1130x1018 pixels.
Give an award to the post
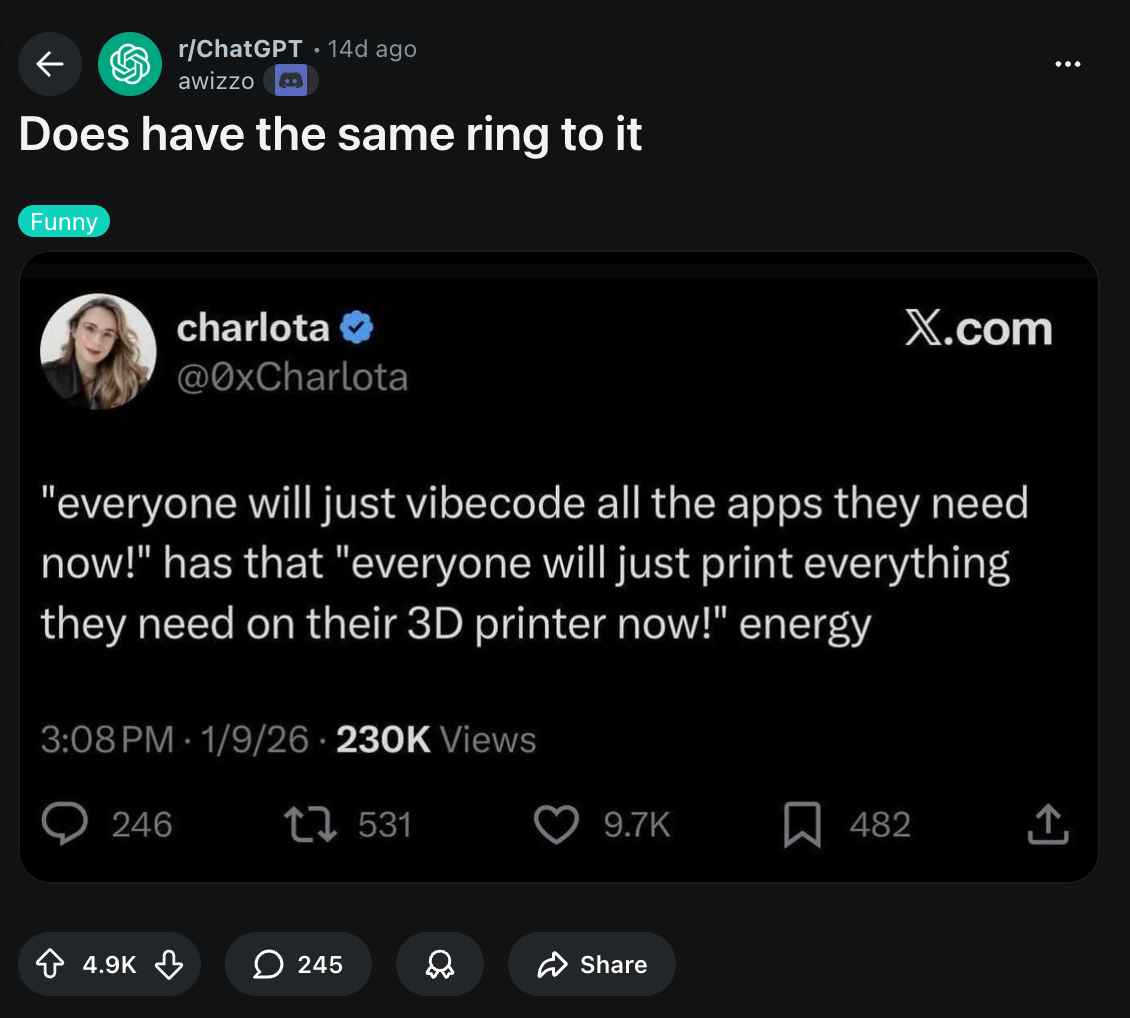tap(439, 964)
